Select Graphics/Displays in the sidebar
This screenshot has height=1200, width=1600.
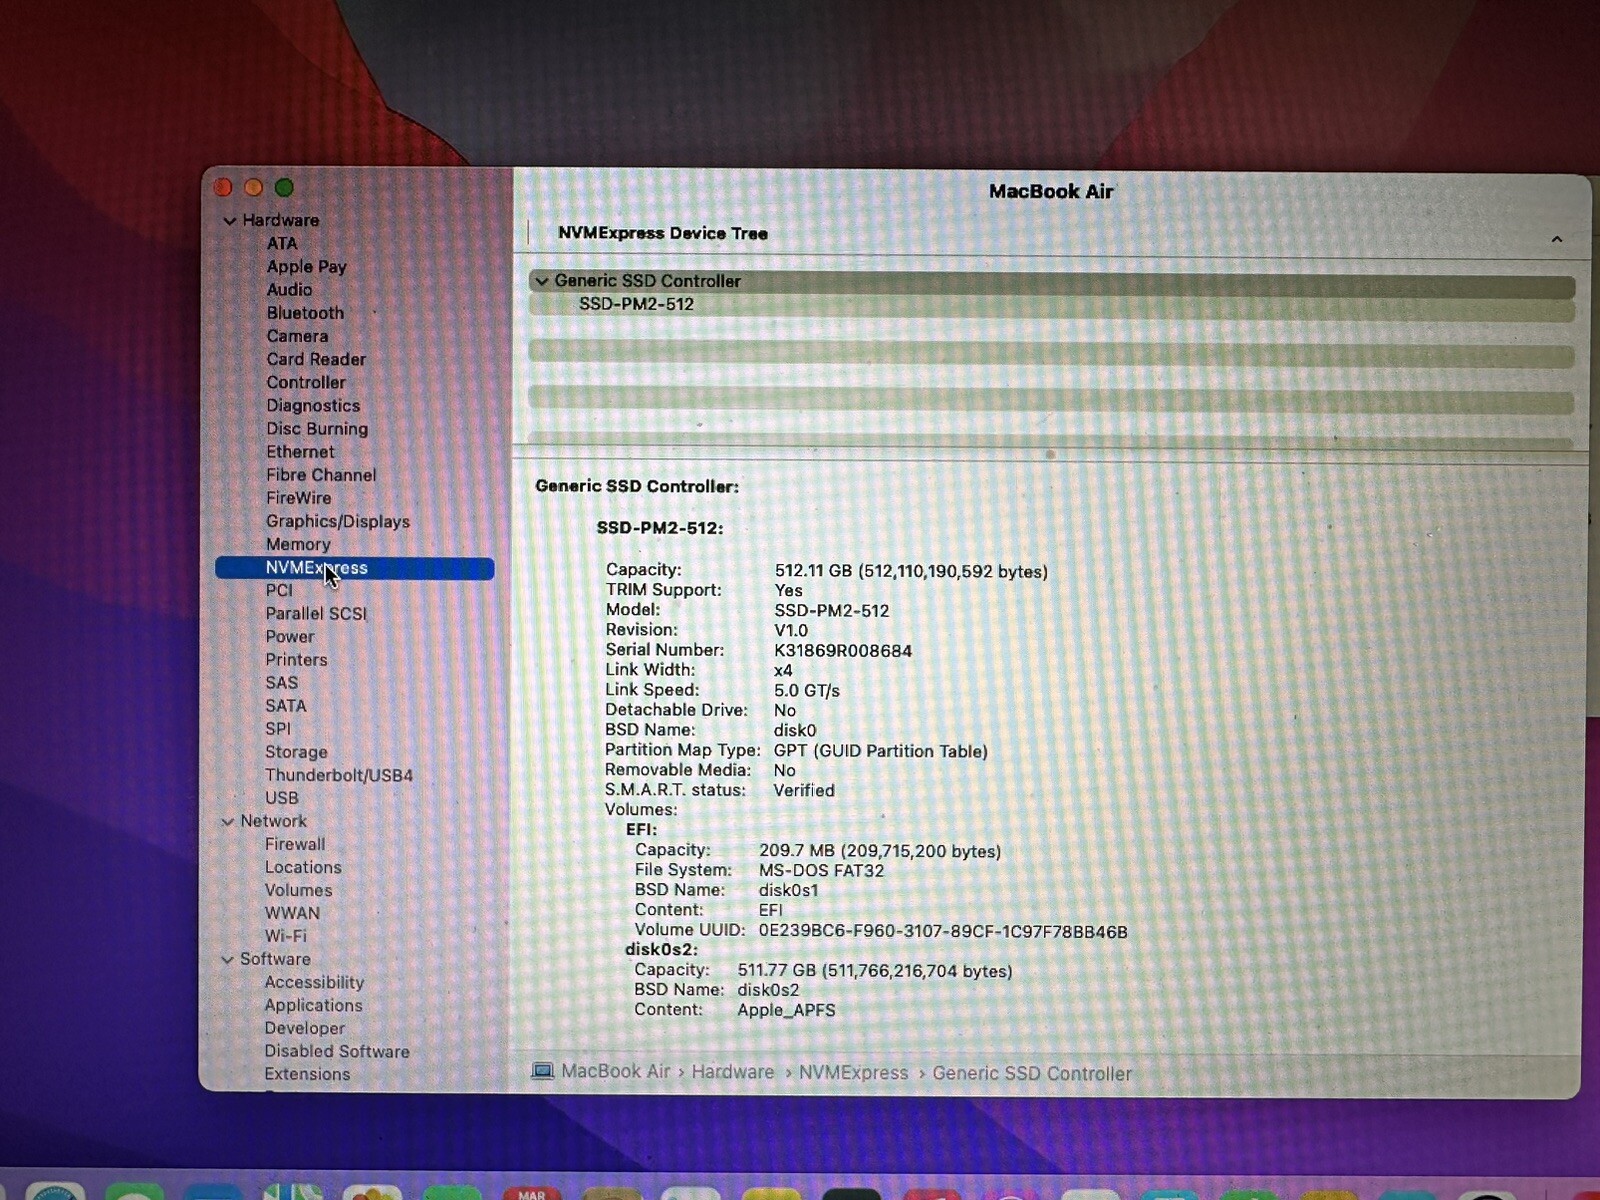pyautogui.click(x=338, y=522)
